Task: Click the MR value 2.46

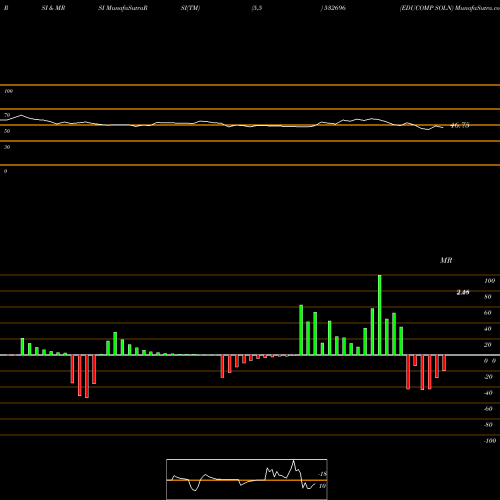Action: [463, 292]
